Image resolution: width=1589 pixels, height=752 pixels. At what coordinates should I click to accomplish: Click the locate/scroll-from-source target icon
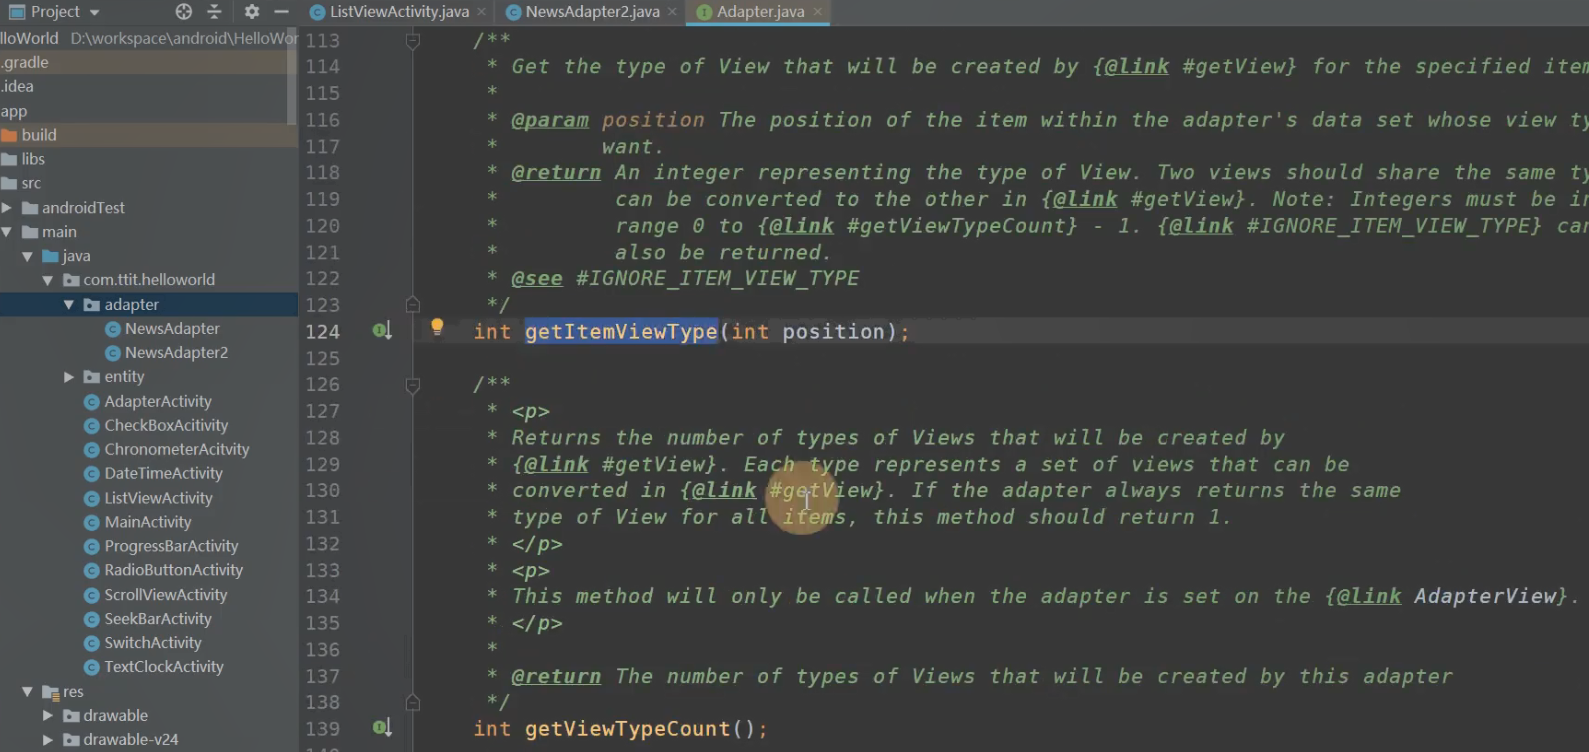point(184,12)
